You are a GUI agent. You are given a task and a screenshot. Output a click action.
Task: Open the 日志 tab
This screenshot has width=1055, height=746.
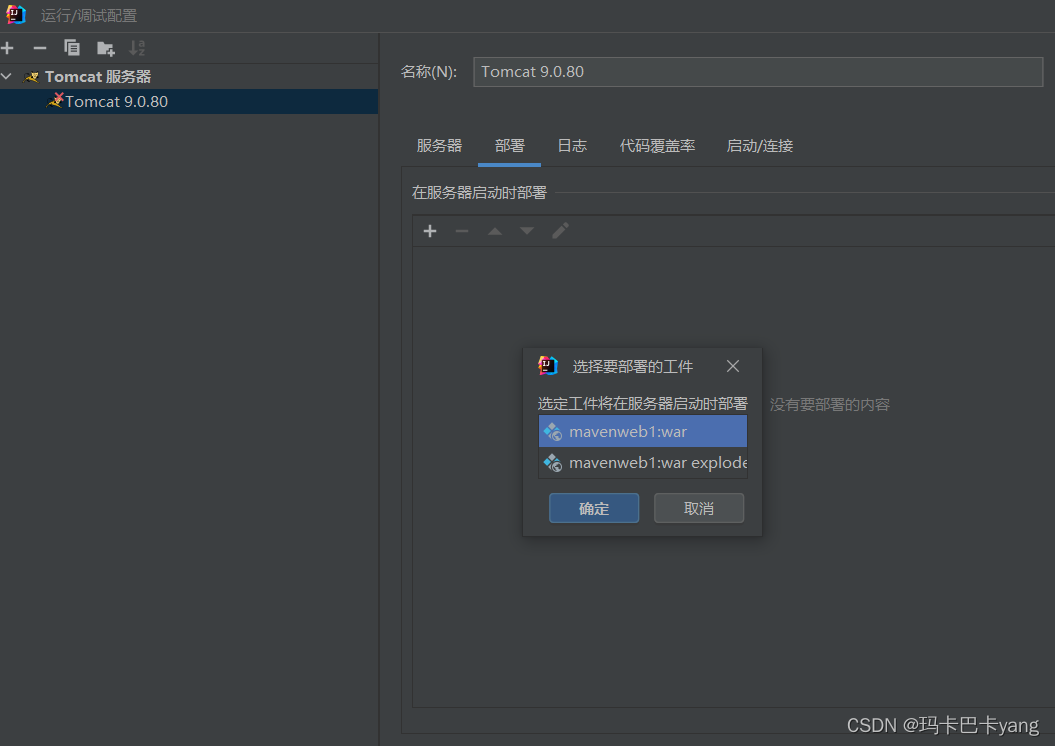(572, 145)
